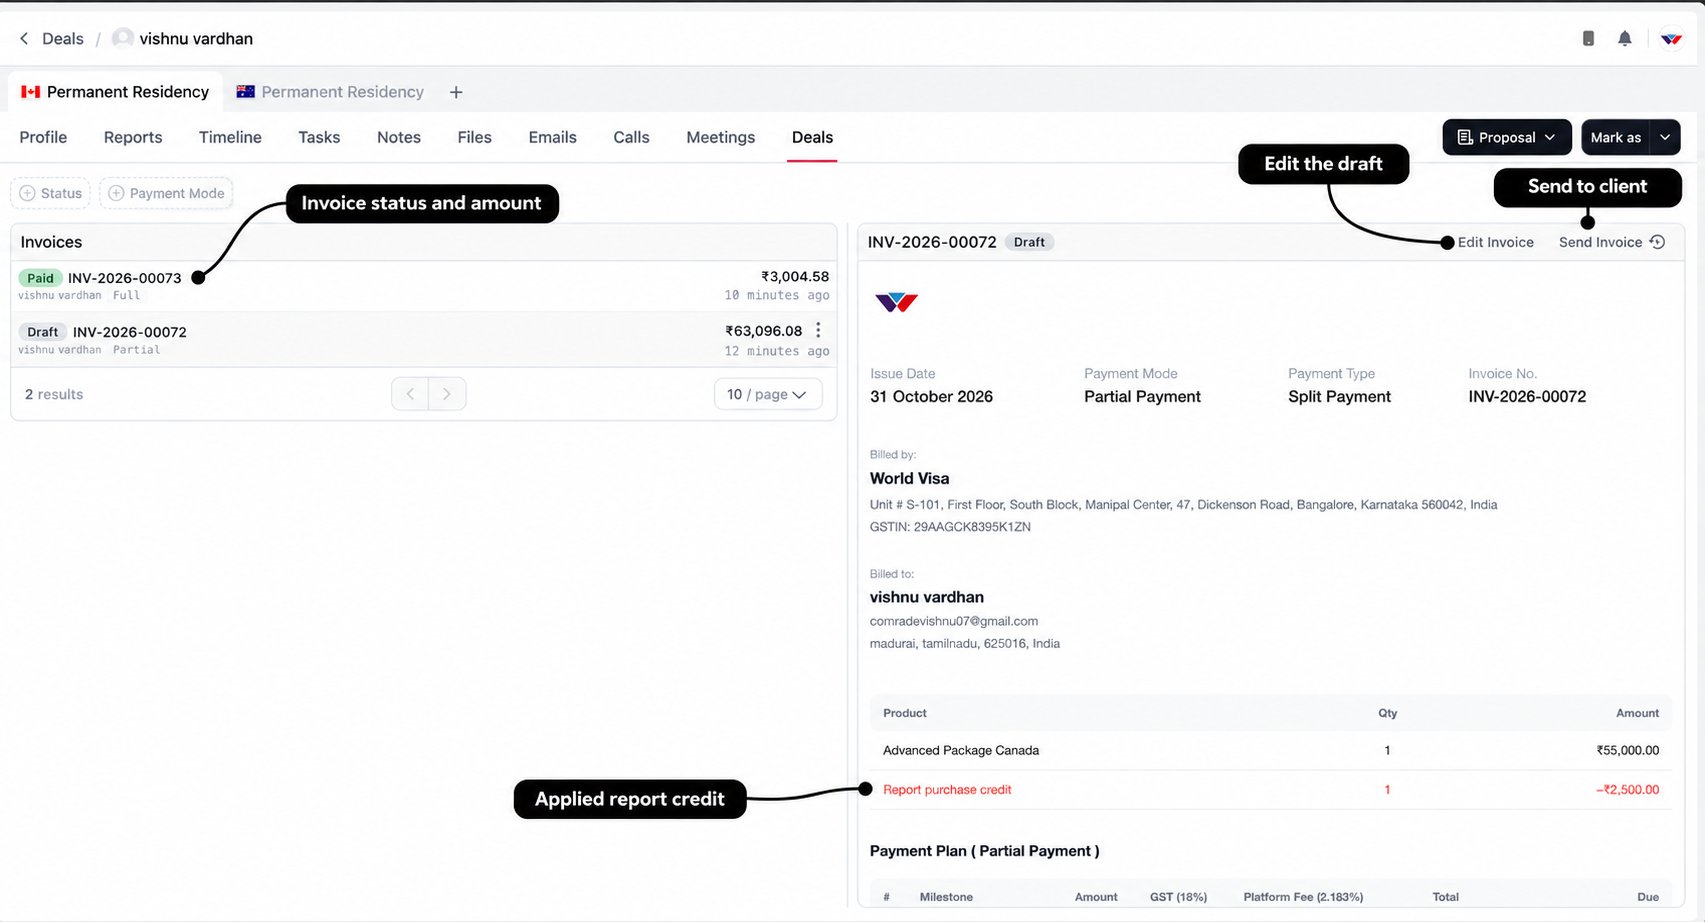Select the Canada Permanent Residency tab
The height and width of the screenshot is (922, 1705).
click(115, 92)
